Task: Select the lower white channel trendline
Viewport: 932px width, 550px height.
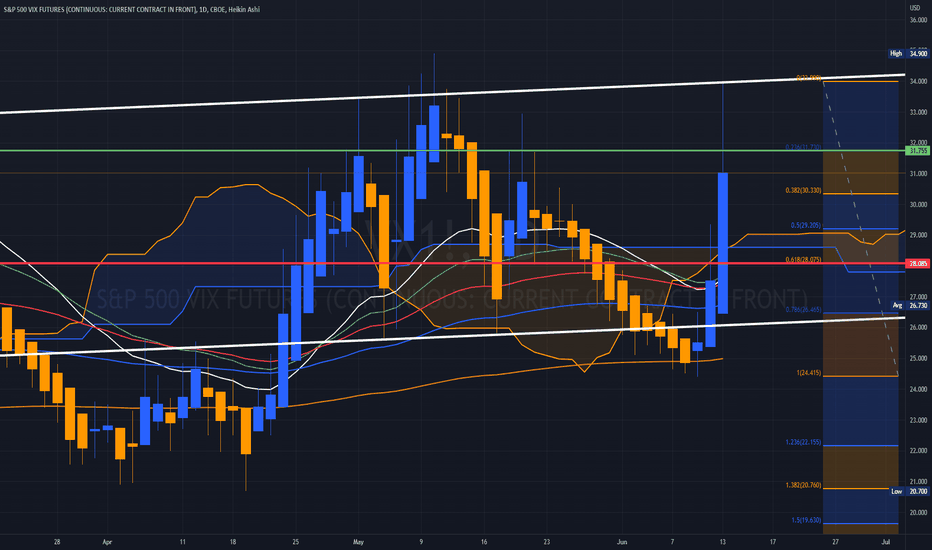Action: [452, 336]
